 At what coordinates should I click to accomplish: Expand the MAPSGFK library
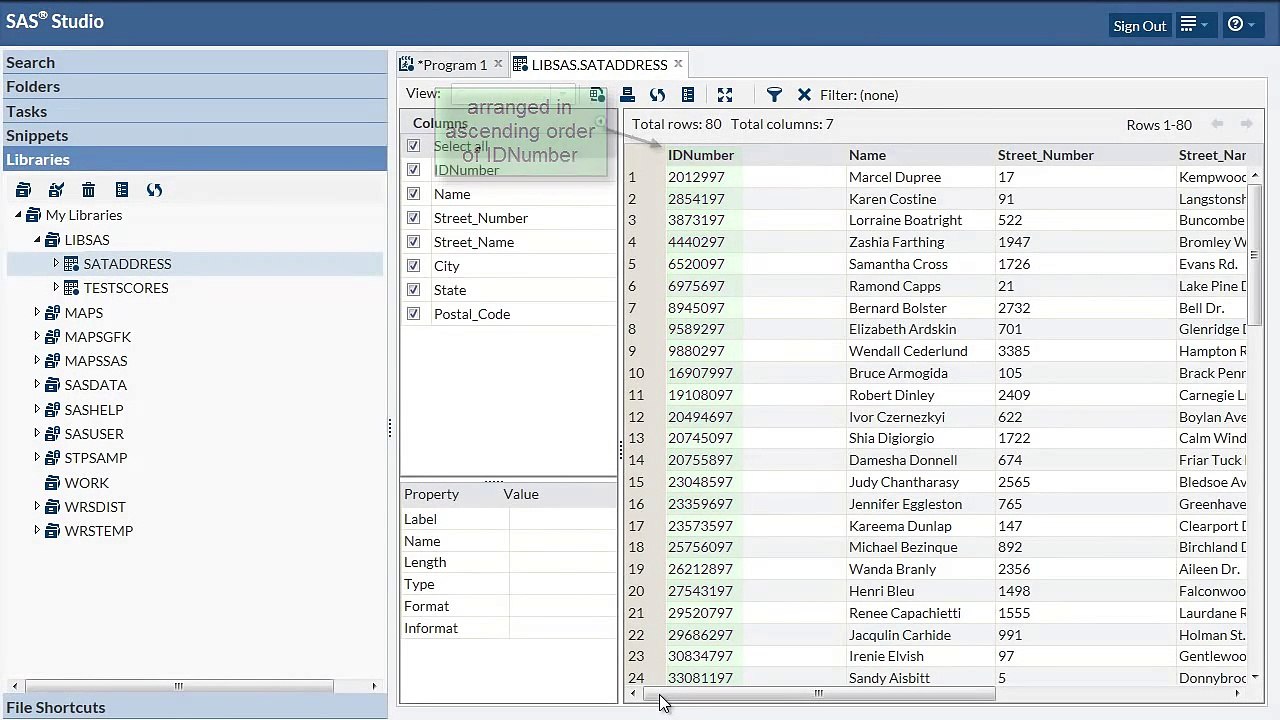pos(37,337)
